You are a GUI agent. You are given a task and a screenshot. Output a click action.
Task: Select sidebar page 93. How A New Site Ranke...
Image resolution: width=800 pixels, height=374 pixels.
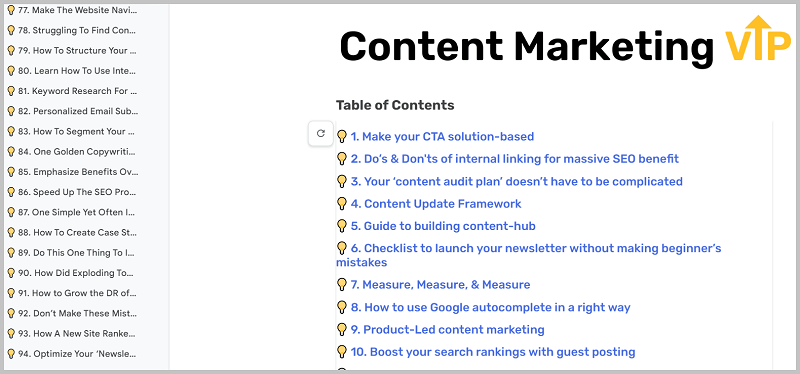pos(71,334)
